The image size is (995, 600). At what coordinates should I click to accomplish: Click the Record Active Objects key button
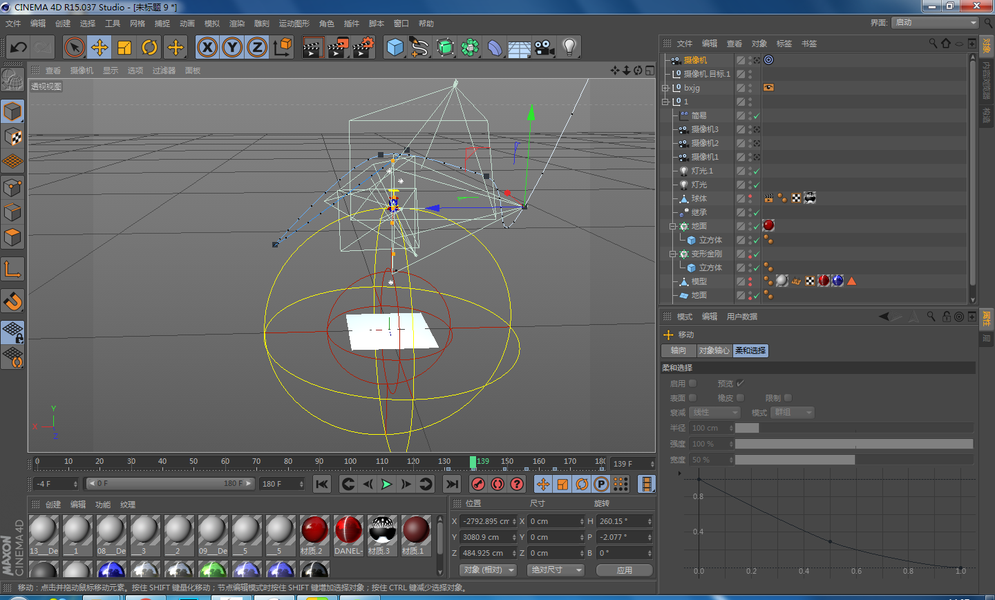point(478,484)
